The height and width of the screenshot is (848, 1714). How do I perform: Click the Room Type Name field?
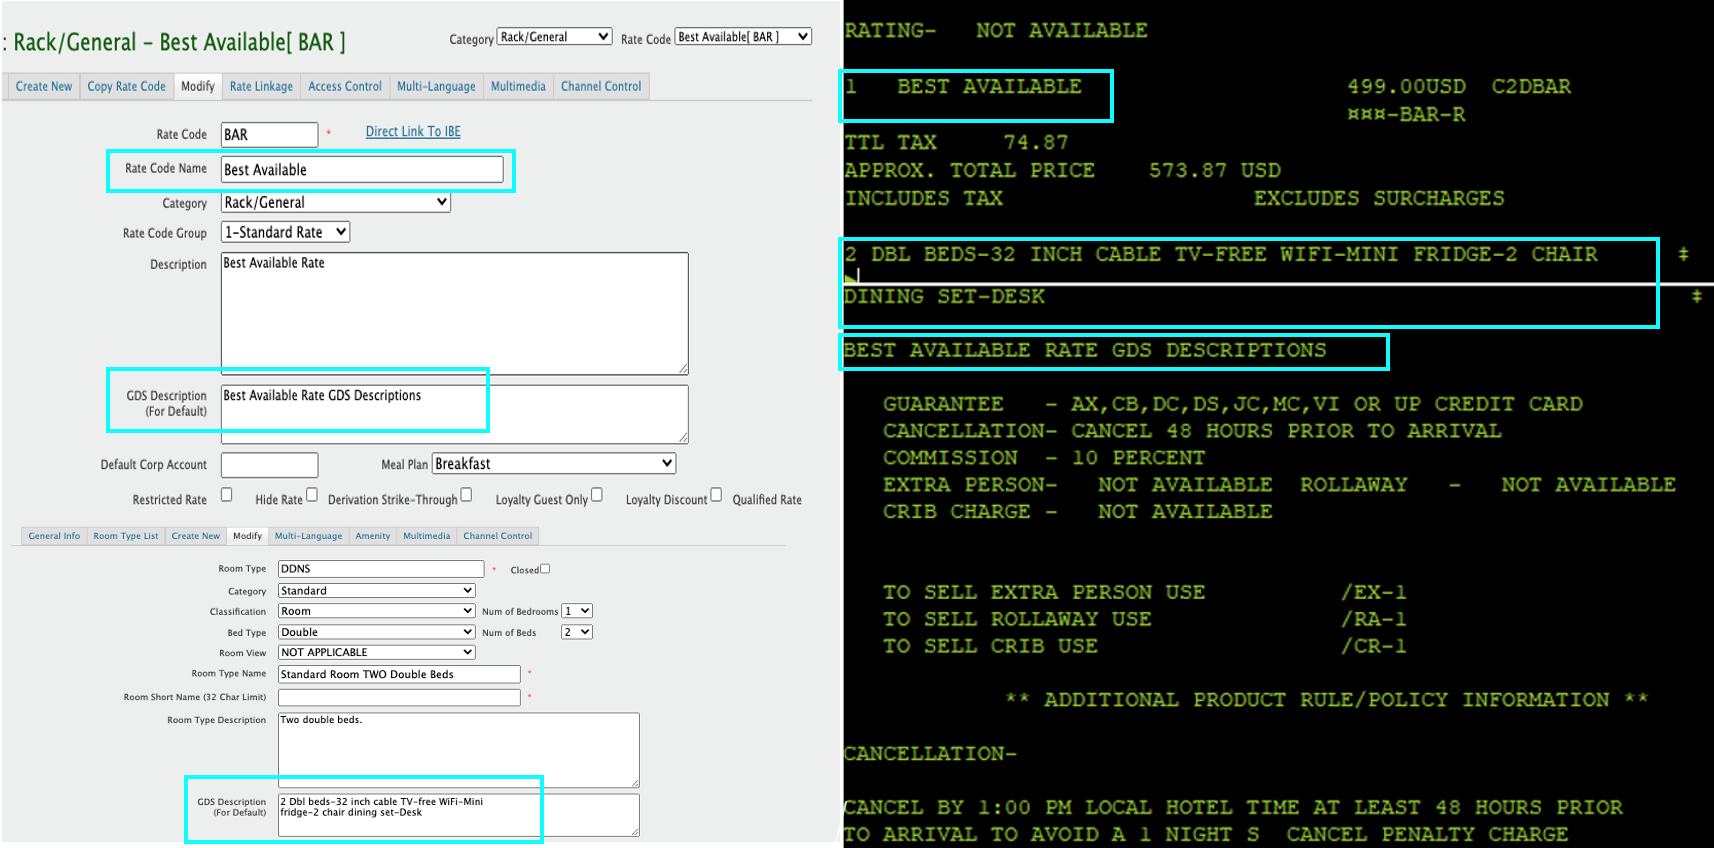point(399,674)
